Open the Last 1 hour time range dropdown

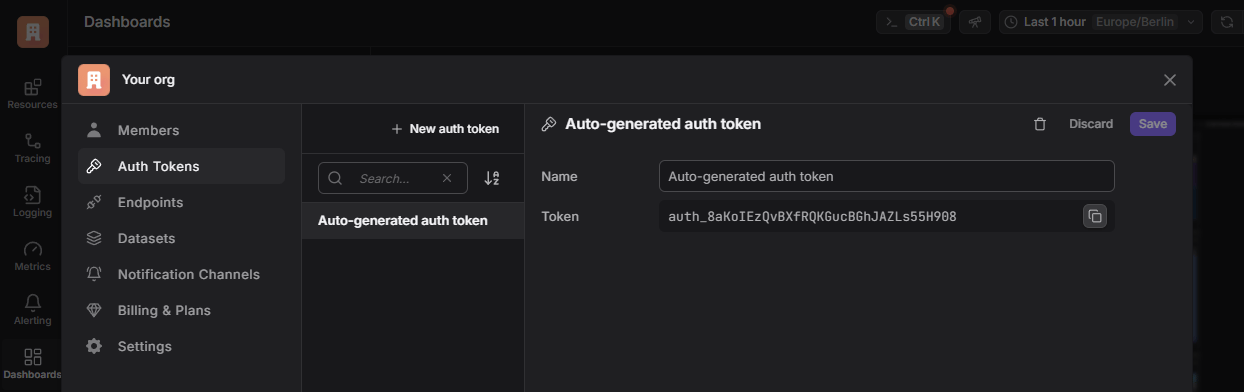(x=1100, y=22)
